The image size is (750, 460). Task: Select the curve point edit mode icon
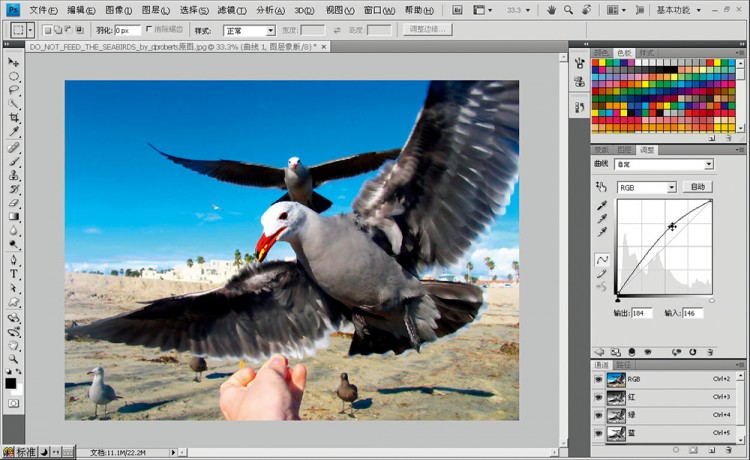point(602,260)
